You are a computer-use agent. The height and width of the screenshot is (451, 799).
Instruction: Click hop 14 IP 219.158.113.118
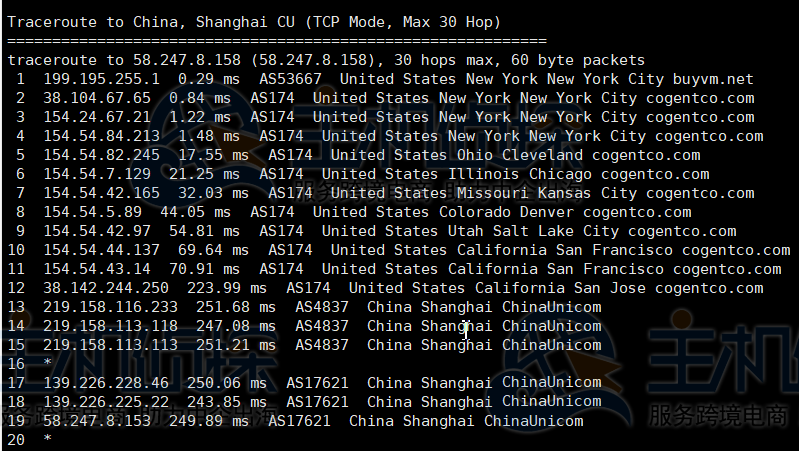[110, 326]
